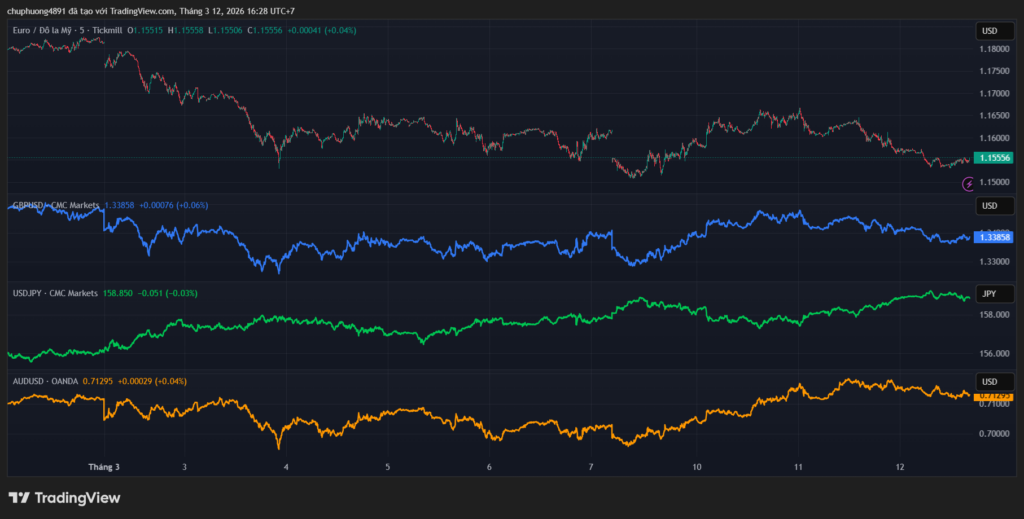
Task: Open the USD currency selector on the EUR/USD pane
Action: 988,31
